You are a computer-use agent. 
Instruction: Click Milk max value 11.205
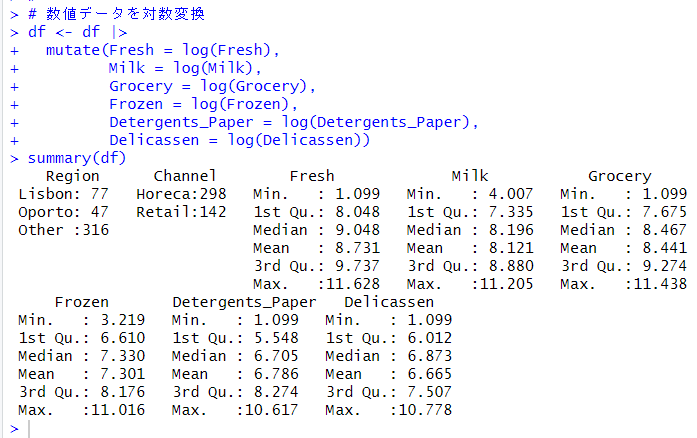click(x=507, y=284)
